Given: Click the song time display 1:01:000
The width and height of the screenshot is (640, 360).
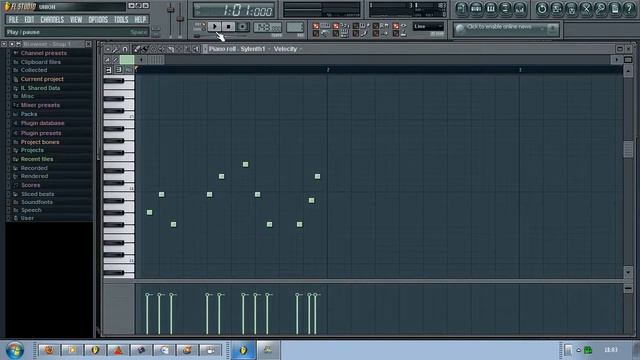Looking at the screenshot, I should (x=233, y=10).
